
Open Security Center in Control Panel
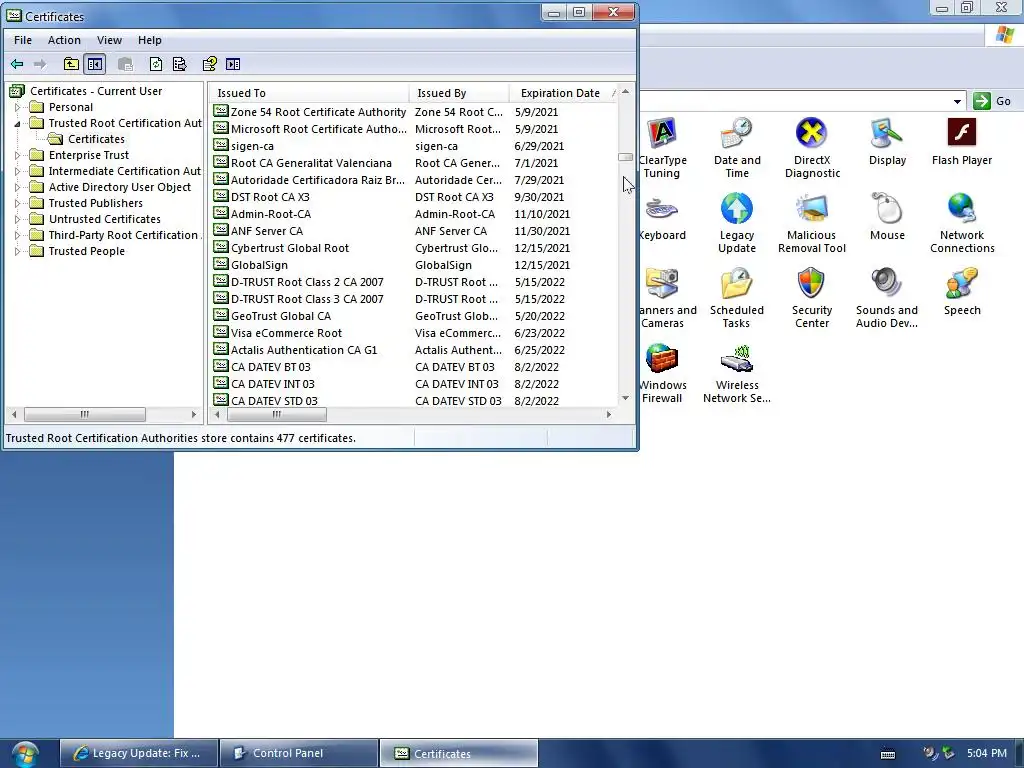[x=812, y=298]
